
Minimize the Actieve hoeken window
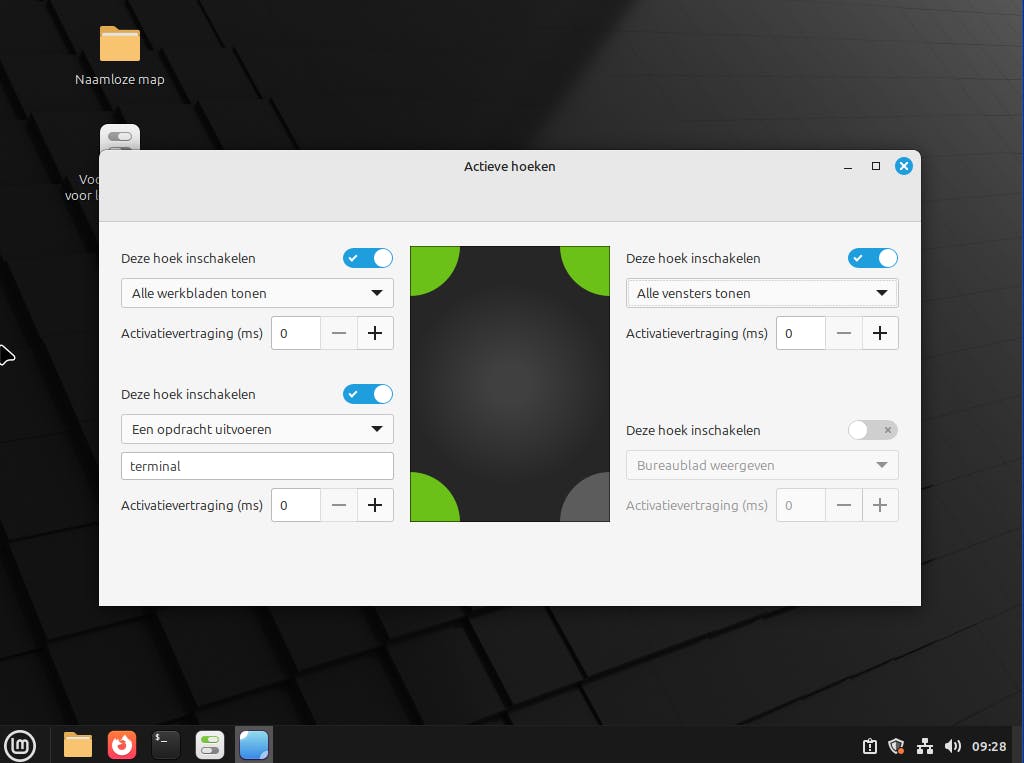point(848,167)
